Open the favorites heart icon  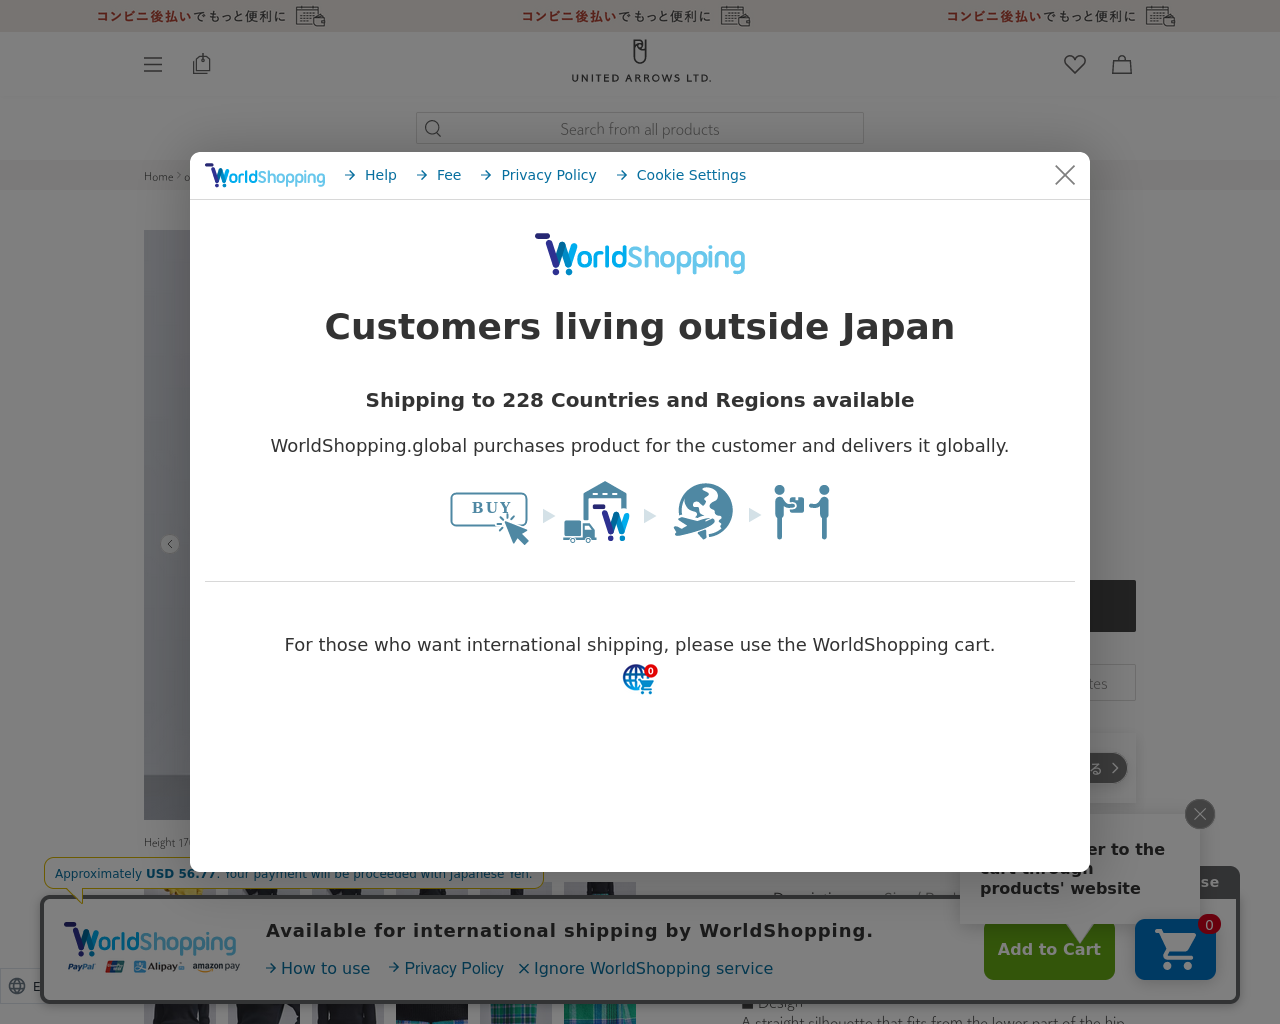click(1075, 65)
